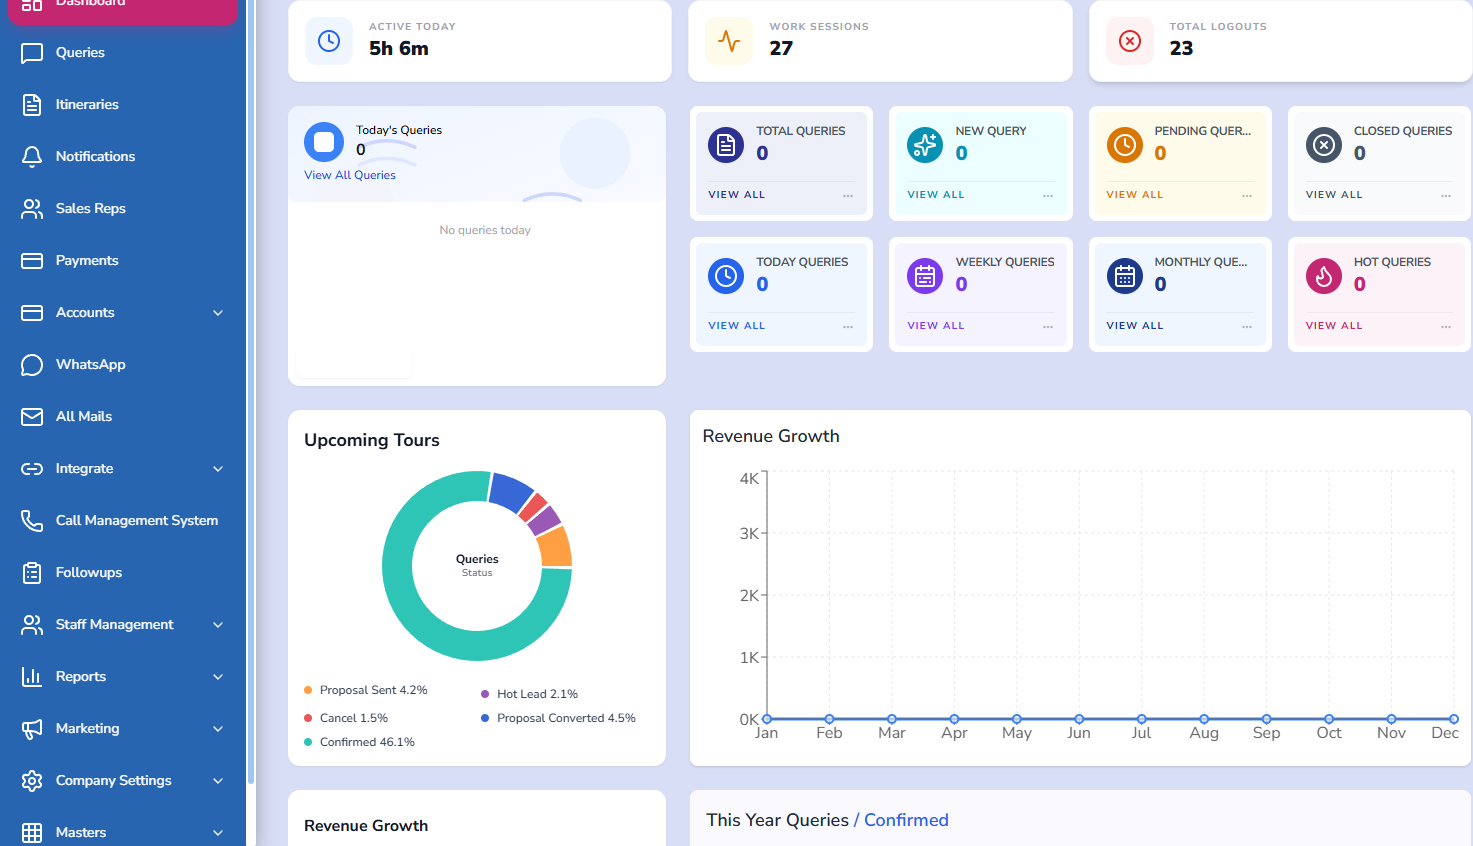
Task: Open the View All Queries link
Action: [350, 175]
